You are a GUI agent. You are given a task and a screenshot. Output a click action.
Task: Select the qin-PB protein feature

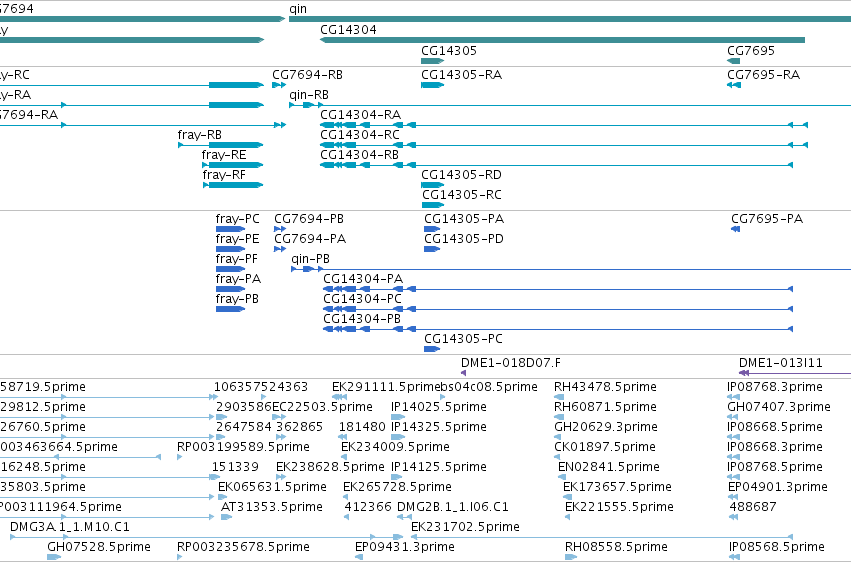571,269
